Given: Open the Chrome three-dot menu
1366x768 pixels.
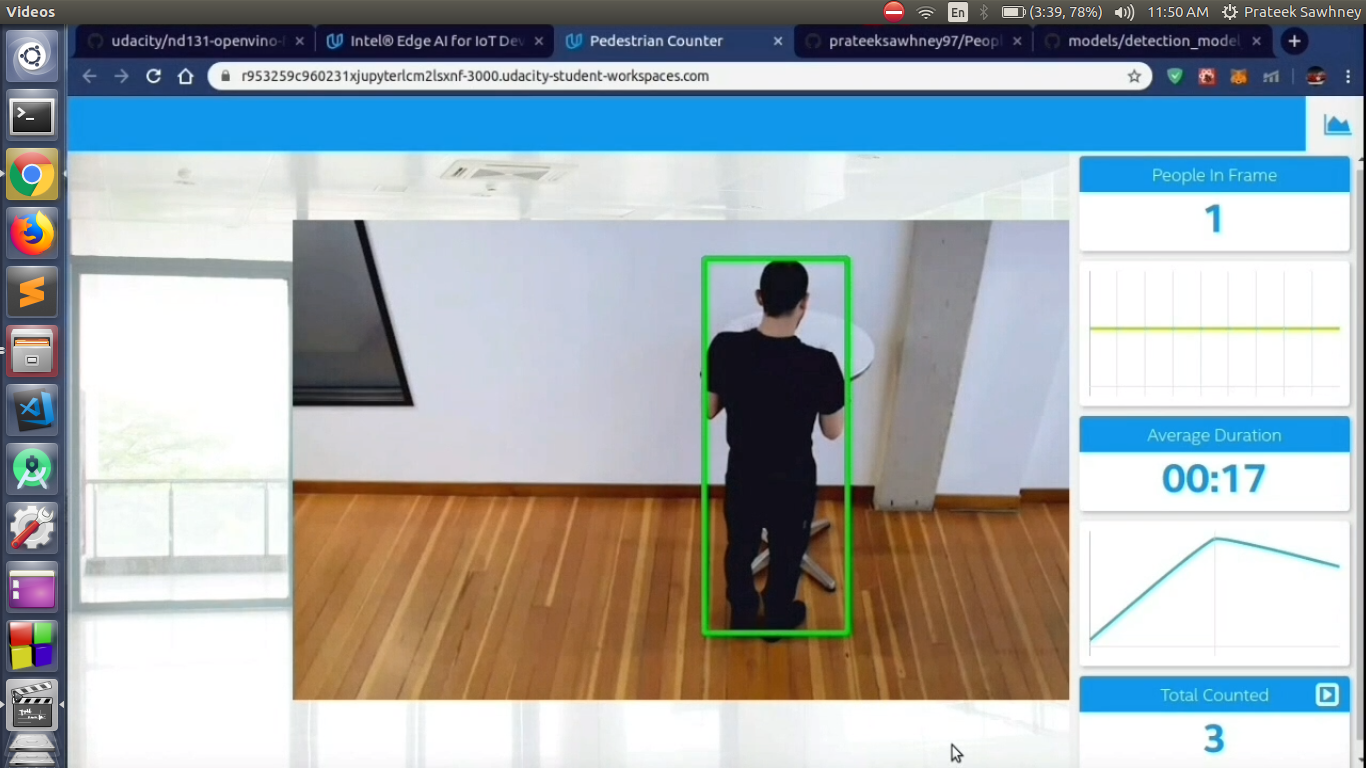Looking at the screenshot, I should coord(1348,76).
